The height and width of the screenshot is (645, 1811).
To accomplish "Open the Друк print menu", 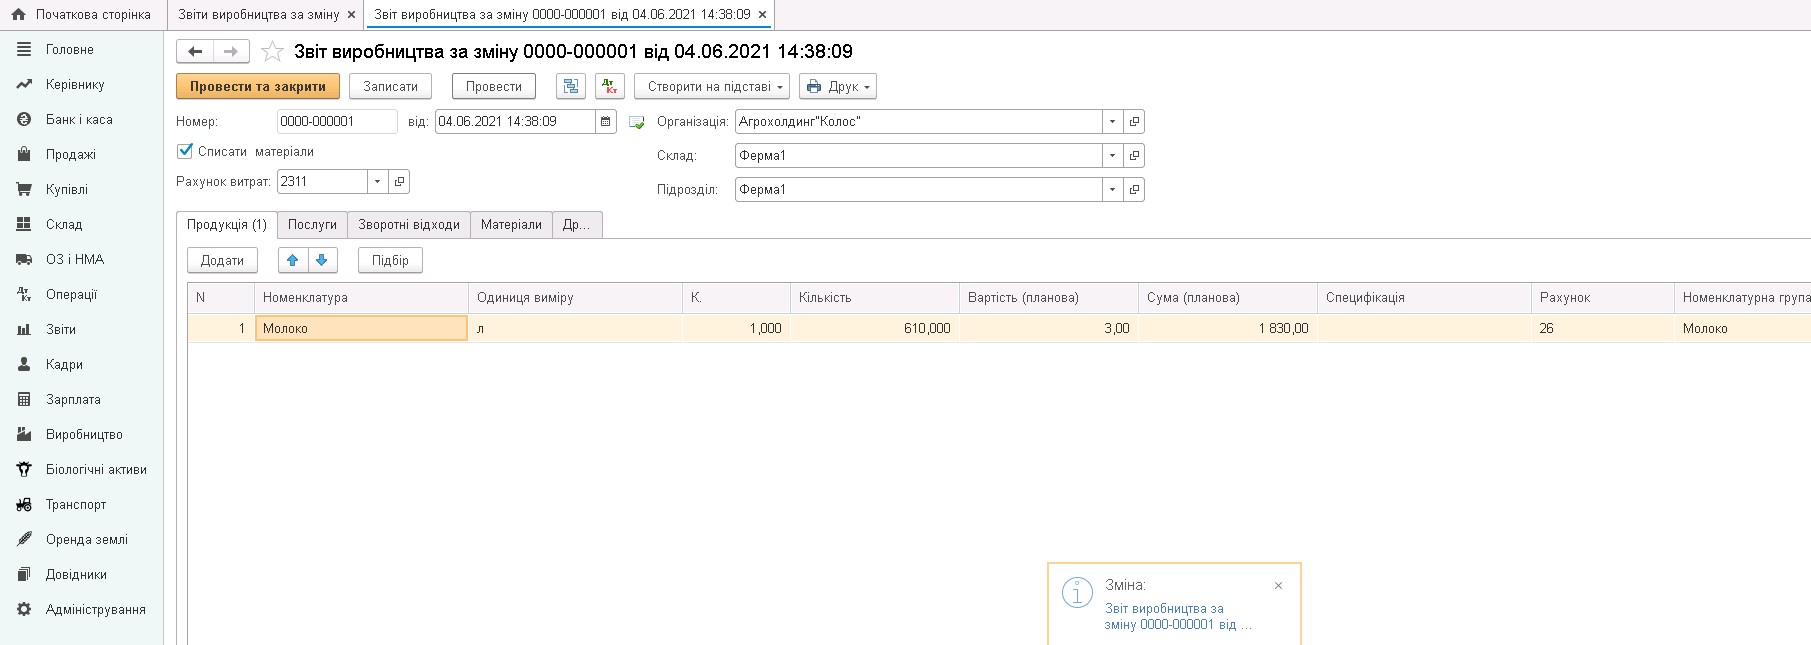I will click(837, 87).
